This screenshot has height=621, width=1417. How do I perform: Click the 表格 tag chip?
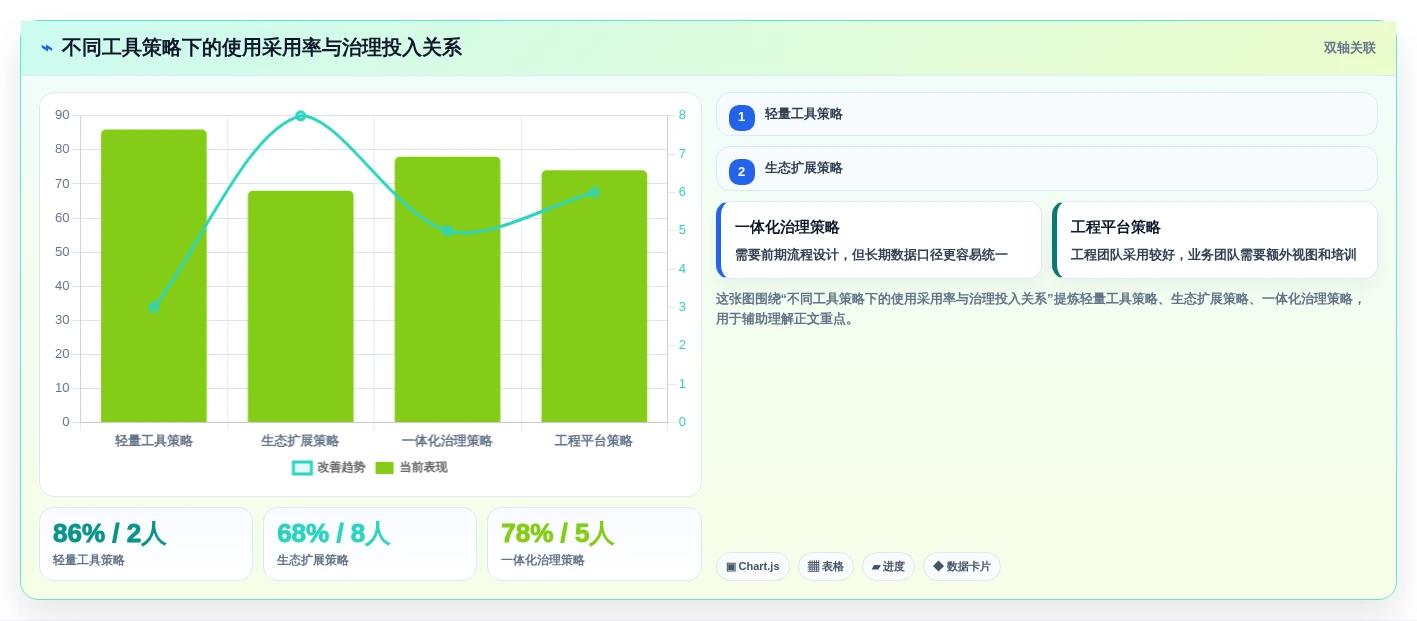(826, 567)
